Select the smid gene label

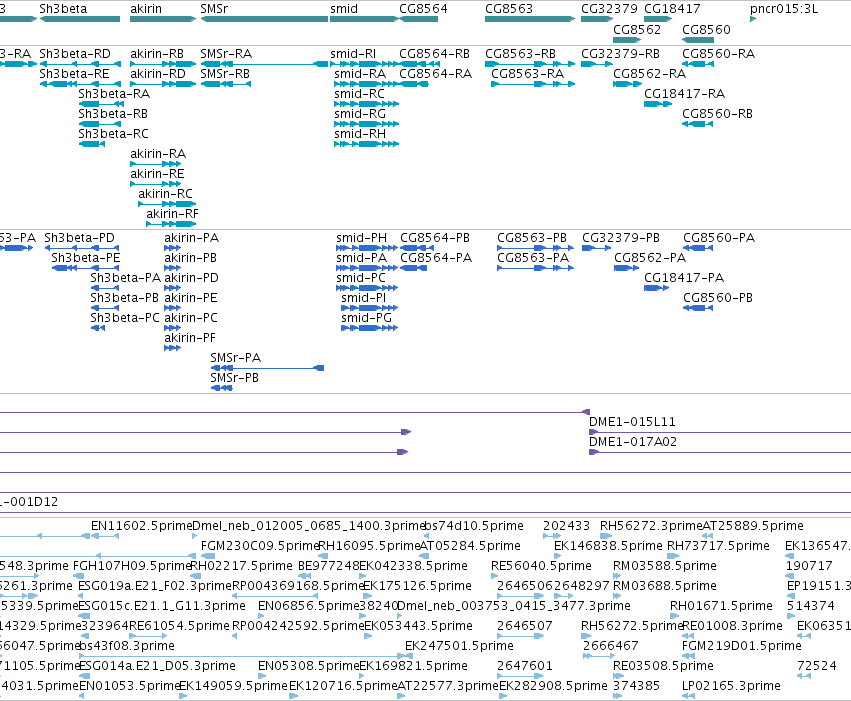[344, 9]
